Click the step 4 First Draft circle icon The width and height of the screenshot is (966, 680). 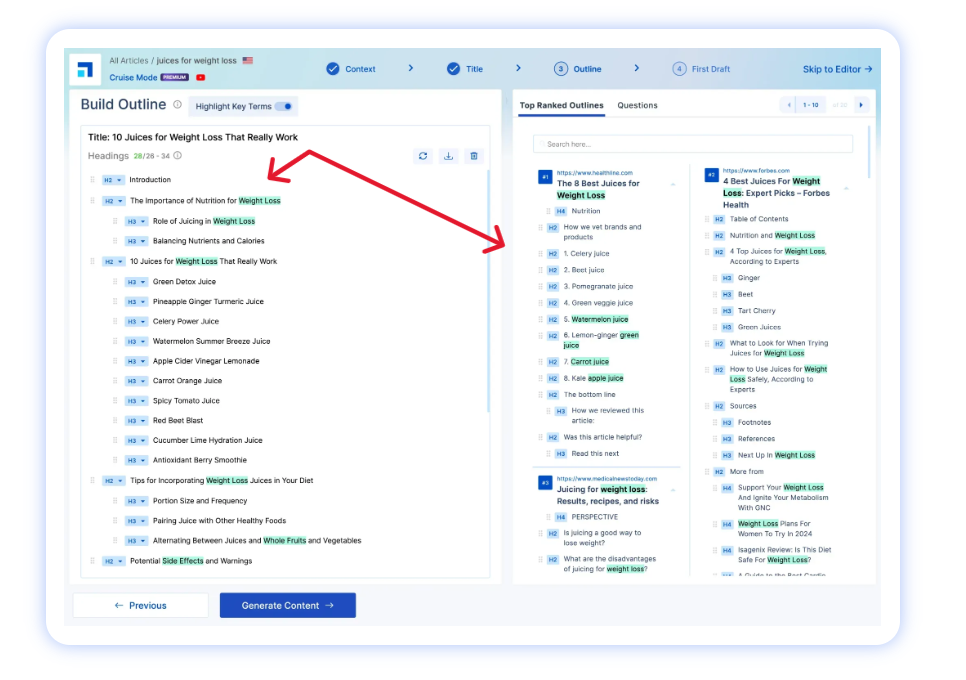(x=679, y=69)
